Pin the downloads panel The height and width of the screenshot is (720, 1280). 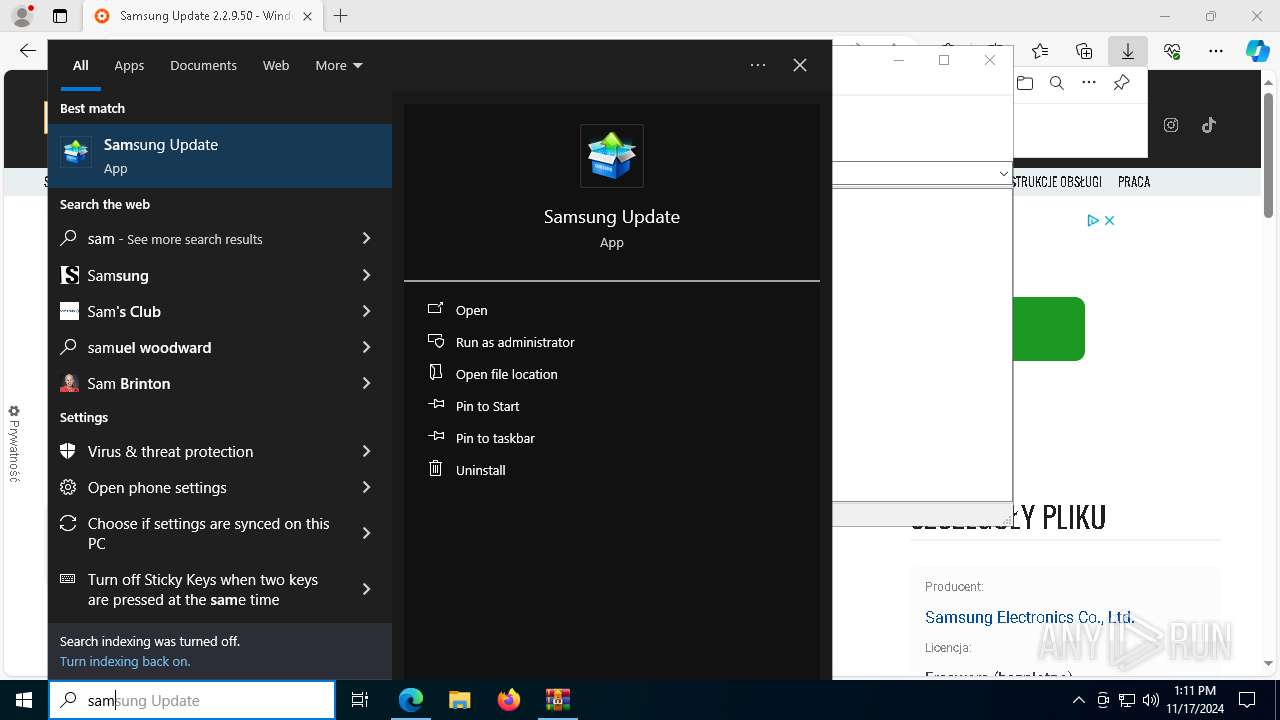click(1121, 83)
